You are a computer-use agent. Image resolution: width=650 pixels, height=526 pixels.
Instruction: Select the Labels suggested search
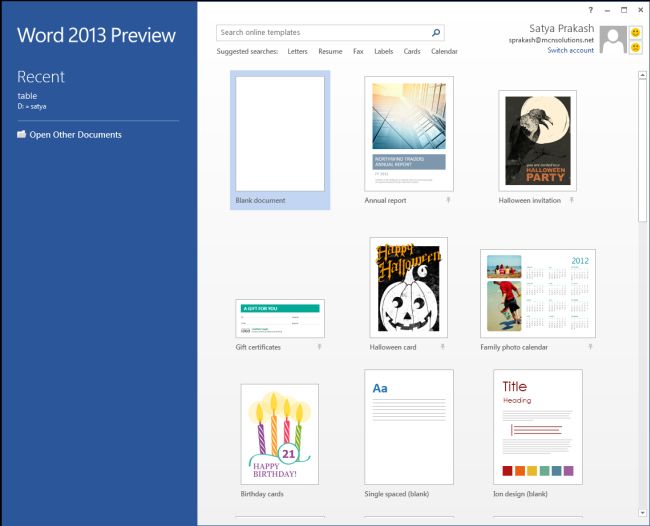(x=383, y=51)
